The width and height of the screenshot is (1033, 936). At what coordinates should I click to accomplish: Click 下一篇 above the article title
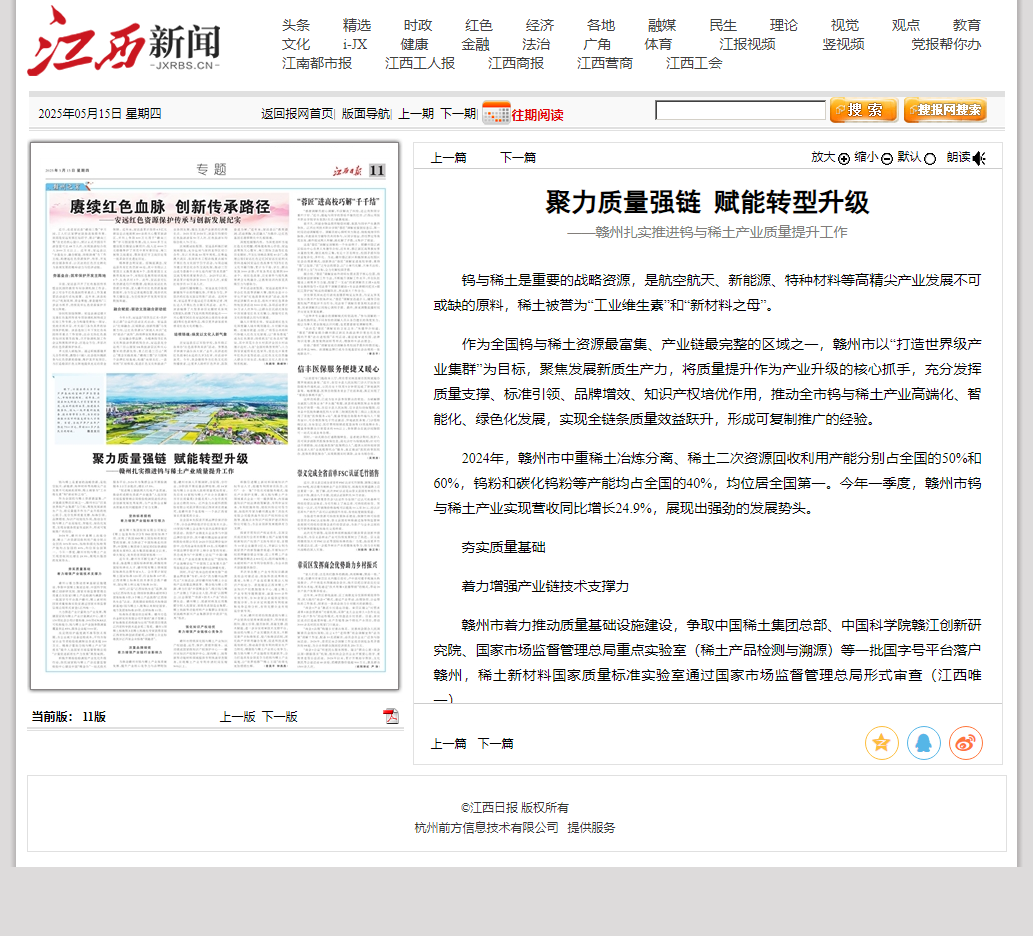pos(518,157)
